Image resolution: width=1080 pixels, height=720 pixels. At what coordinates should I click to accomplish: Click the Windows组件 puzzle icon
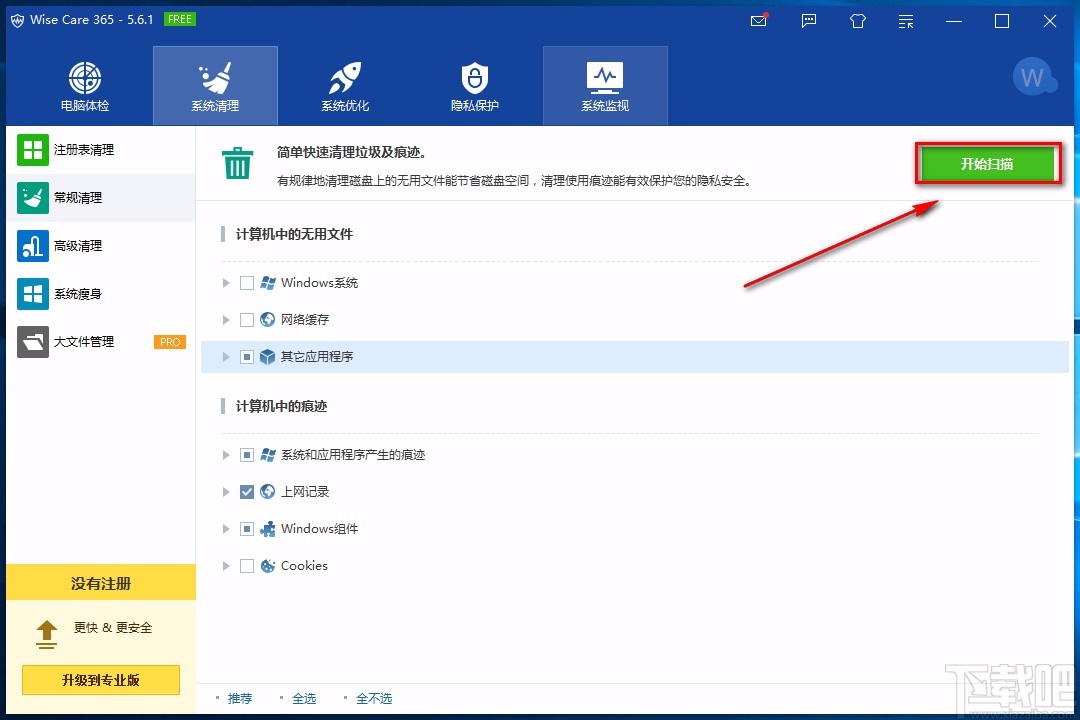click(268, 529)
